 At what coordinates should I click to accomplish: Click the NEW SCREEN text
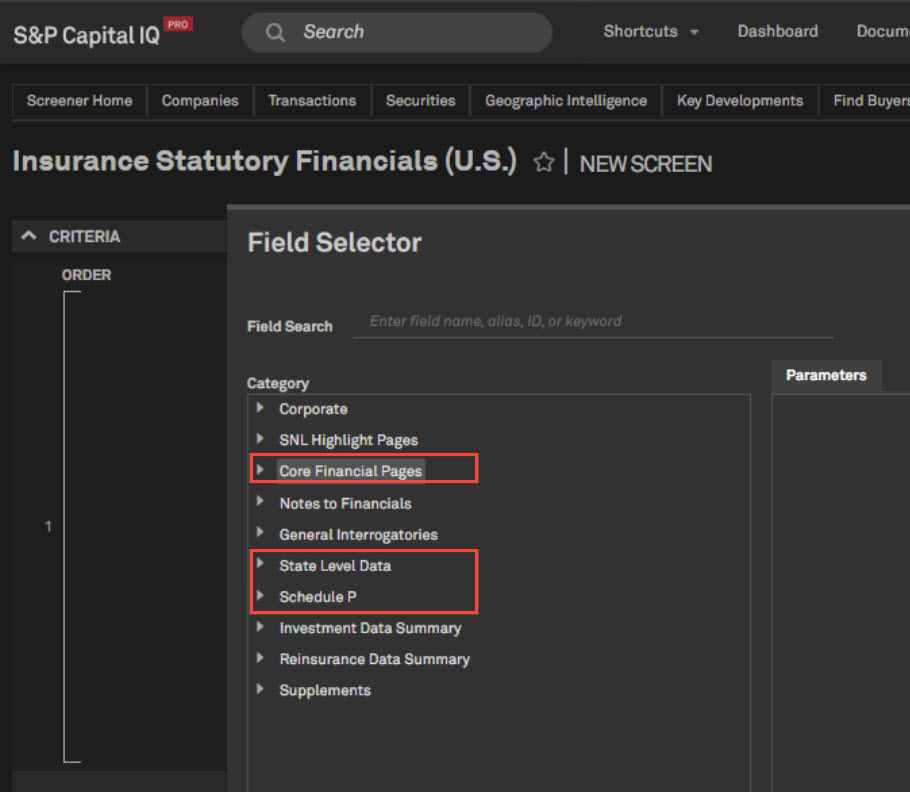click(x=645, y=164)
